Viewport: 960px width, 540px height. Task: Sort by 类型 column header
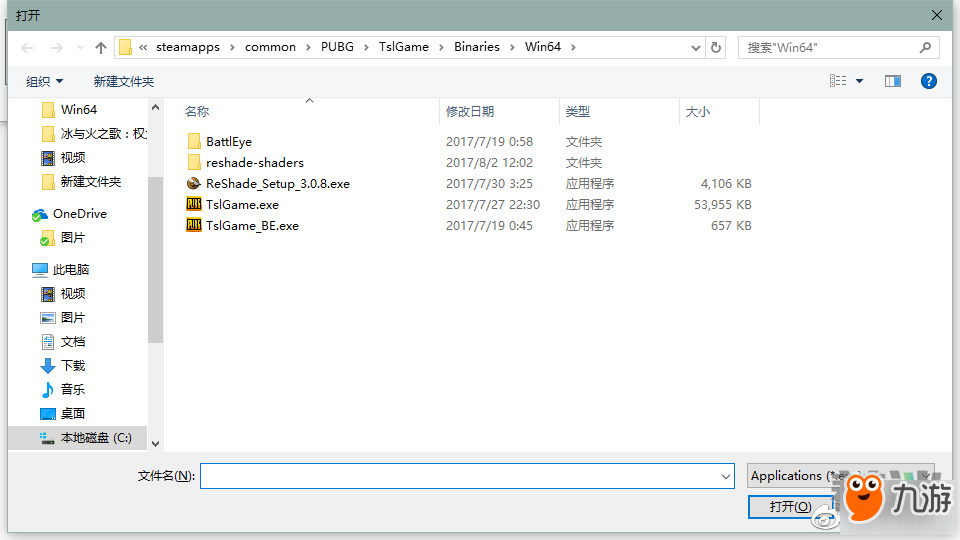pyautogui.click(x=577, y=111)
